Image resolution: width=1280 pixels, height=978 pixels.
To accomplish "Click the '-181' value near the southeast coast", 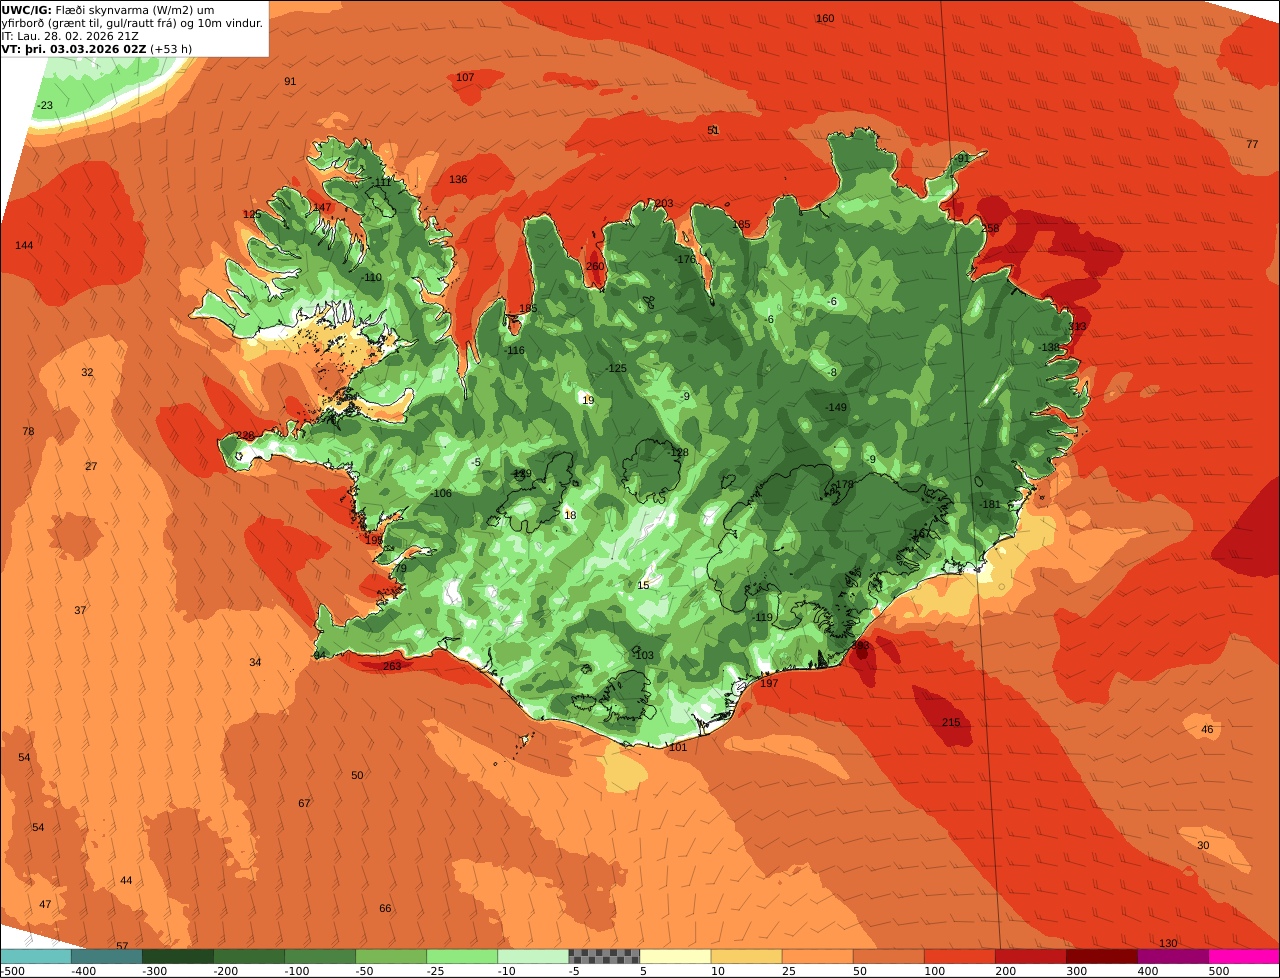I will point(990,505).
